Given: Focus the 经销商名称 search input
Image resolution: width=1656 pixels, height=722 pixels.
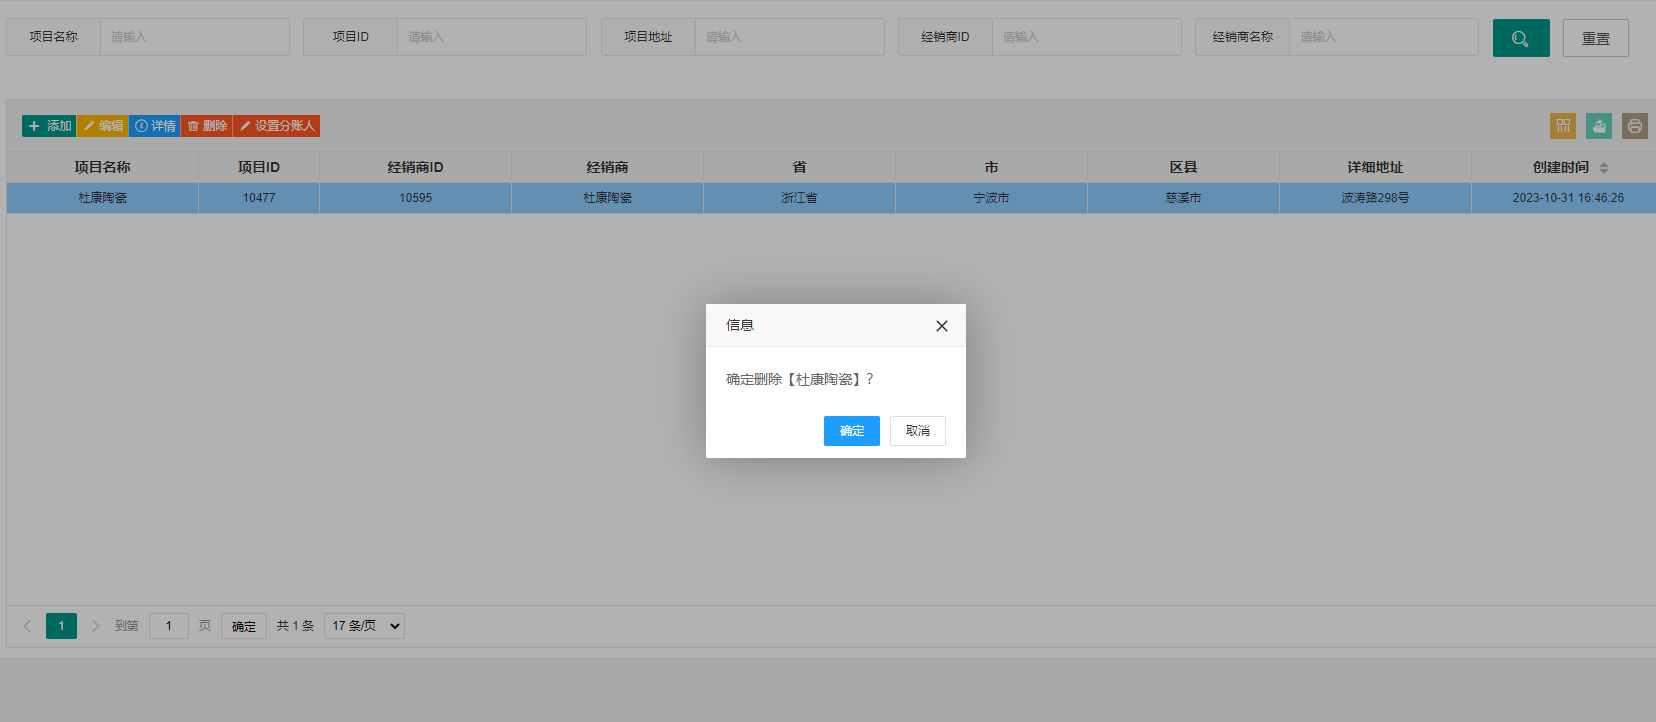Looking at the screenshot, I should (x=1384, y=37).
